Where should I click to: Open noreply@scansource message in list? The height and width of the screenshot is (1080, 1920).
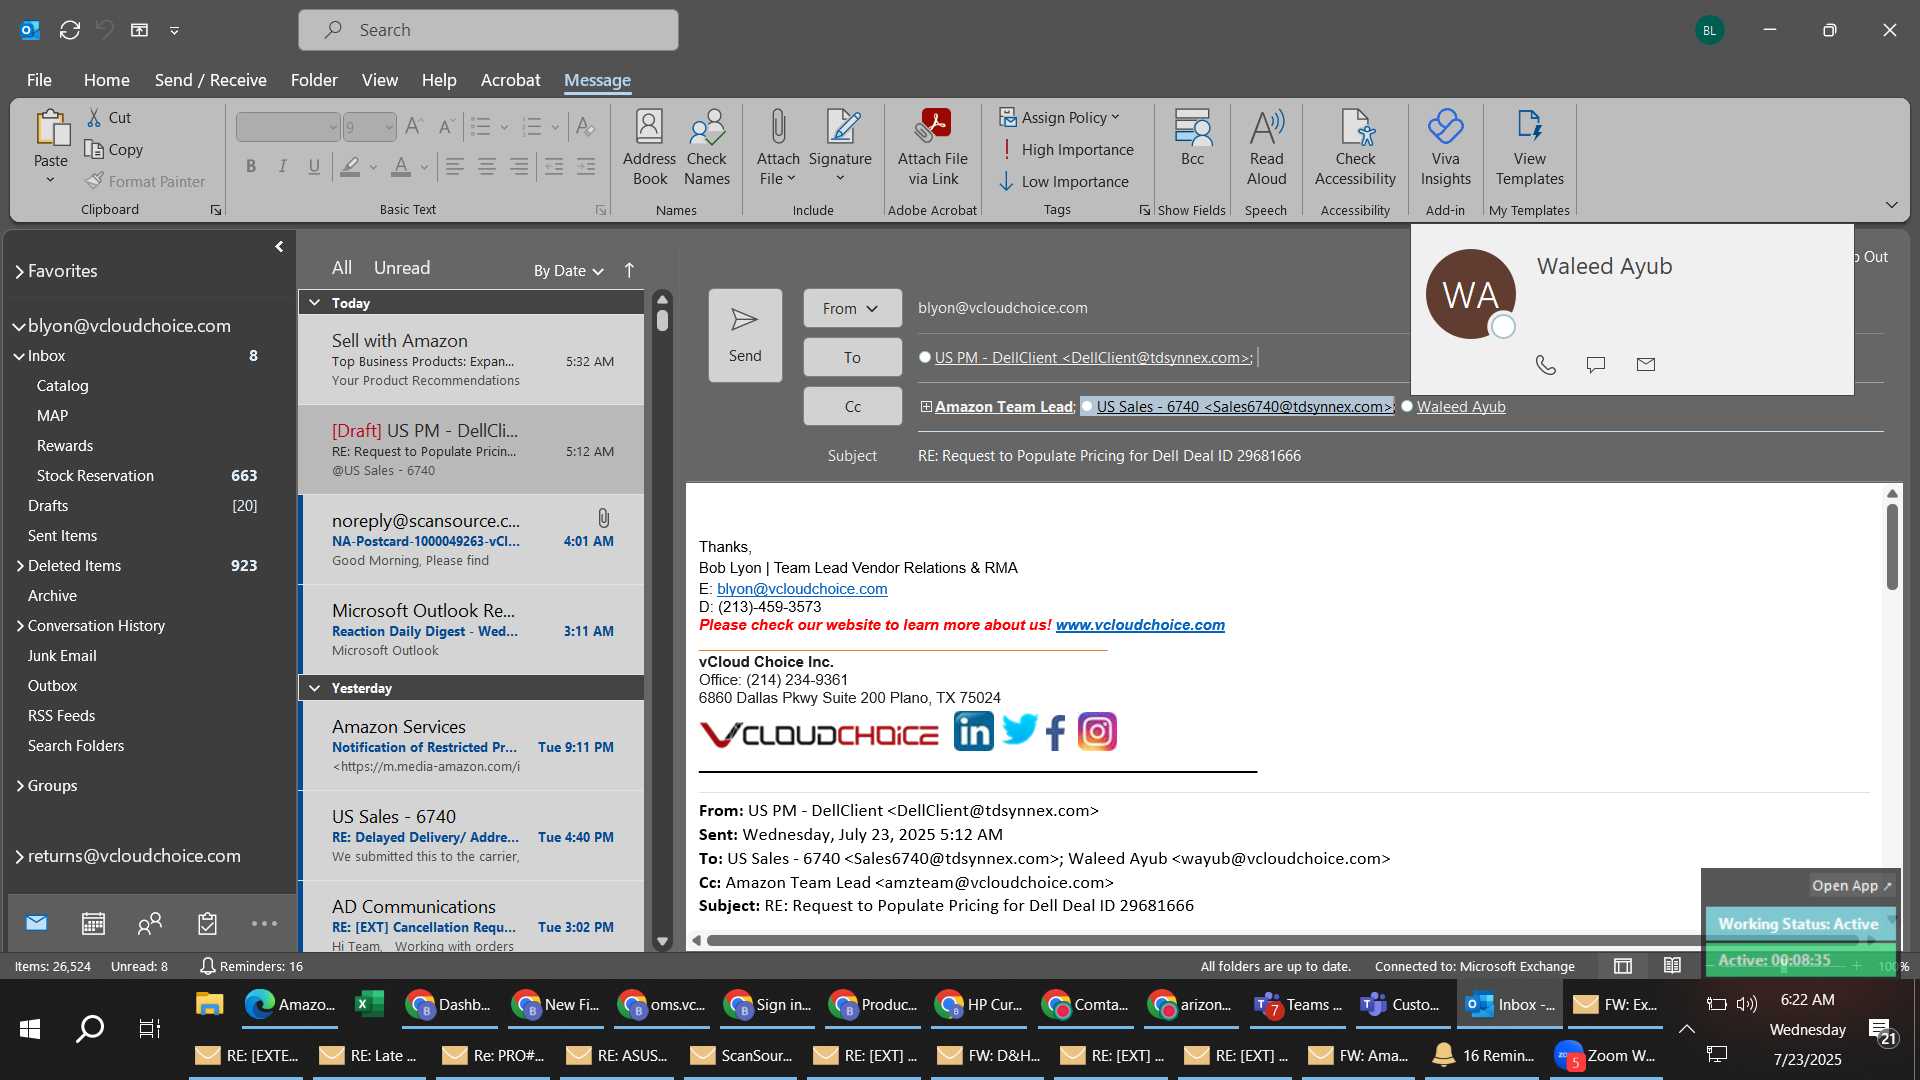point(472,540)
